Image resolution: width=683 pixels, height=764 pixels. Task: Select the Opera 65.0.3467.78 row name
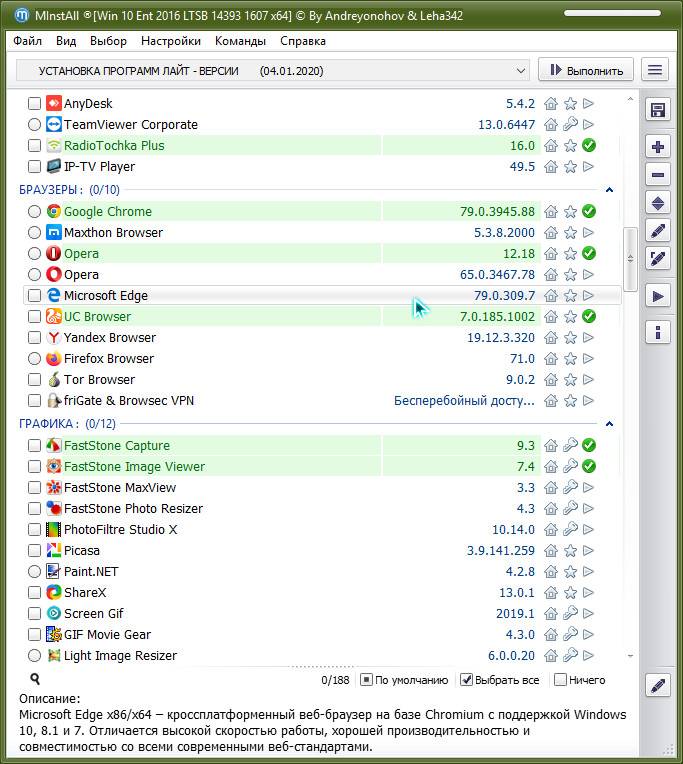(x=81, y=275)
